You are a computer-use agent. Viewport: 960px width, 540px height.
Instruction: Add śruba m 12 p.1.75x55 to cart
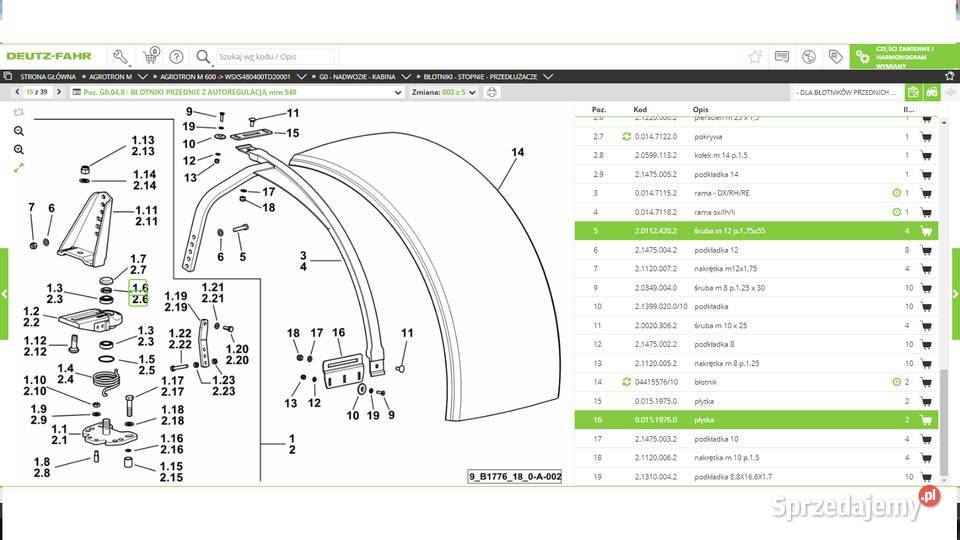coord(926,231)
